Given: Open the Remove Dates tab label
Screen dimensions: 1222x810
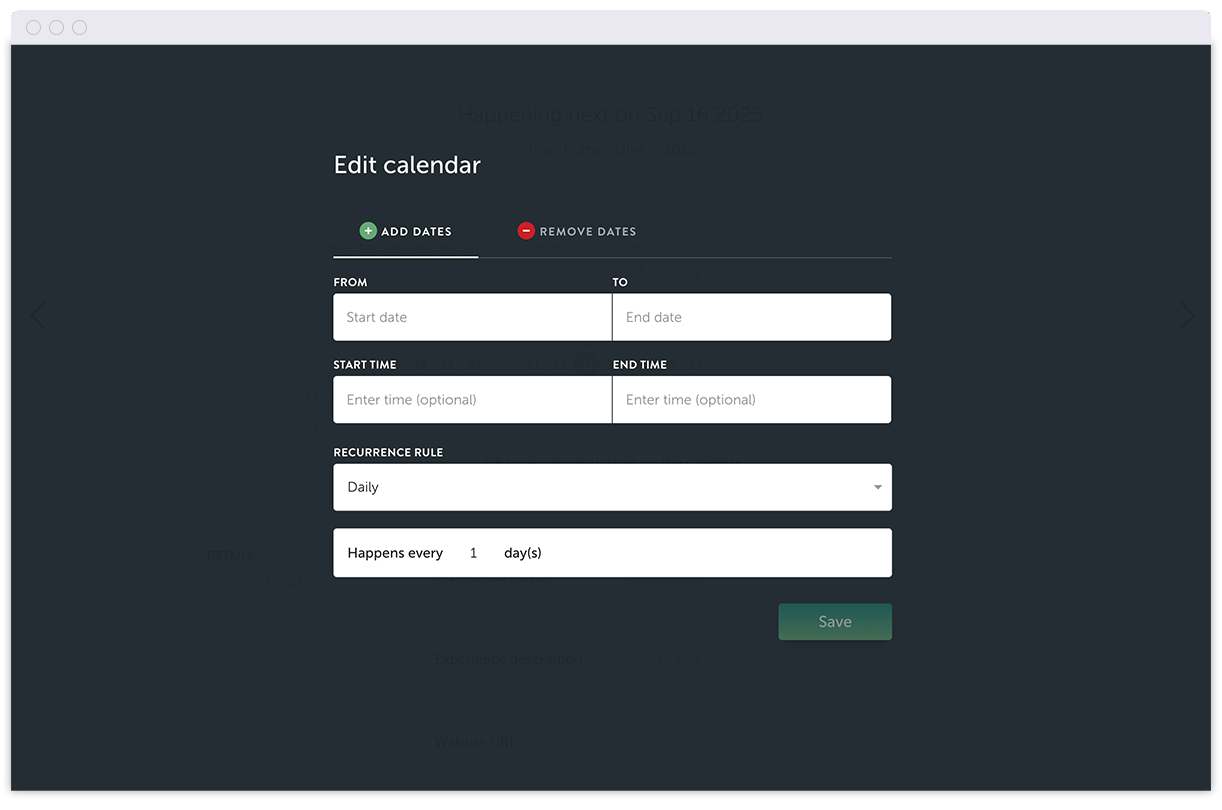Looking at the screenshot, I should (x=587, y=232).
